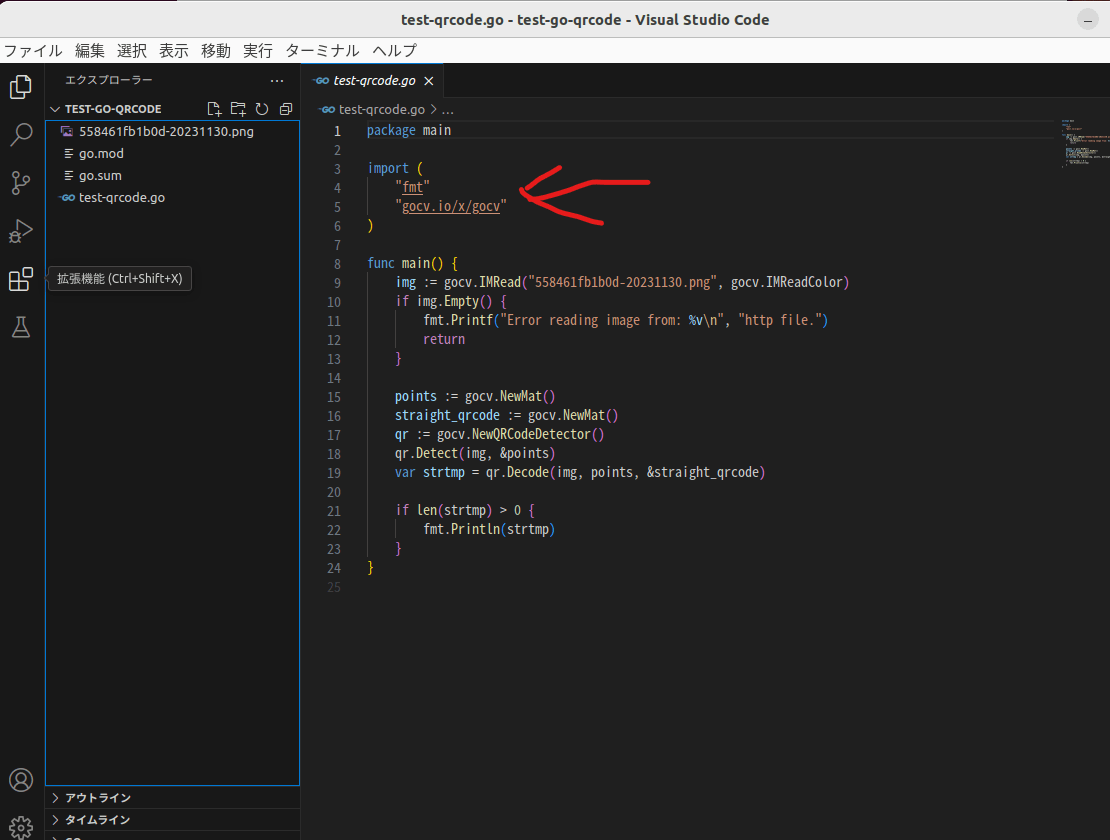Viewport: 1110px width, 840px height.
Task: Open the Accounts icon
Action: coord(21,780)
